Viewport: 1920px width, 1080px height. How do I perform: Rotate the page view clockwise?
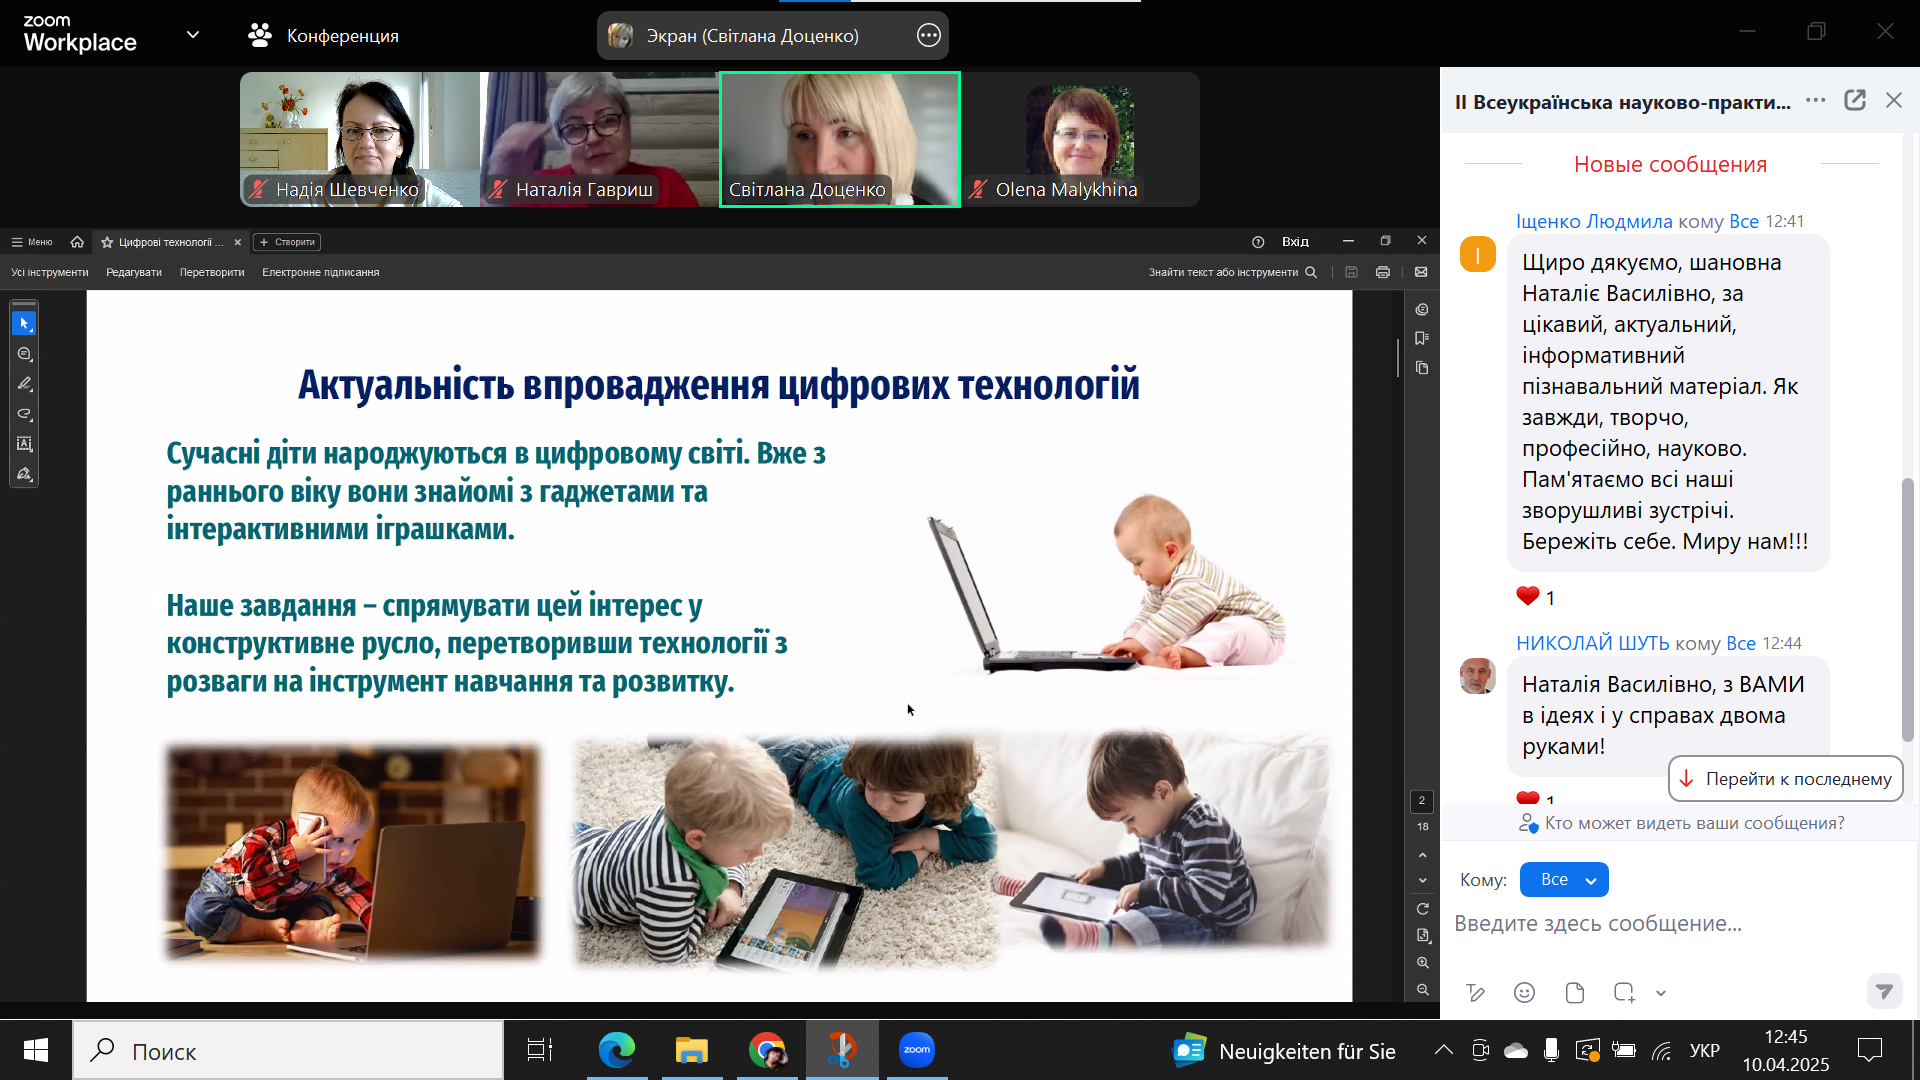1422,909
